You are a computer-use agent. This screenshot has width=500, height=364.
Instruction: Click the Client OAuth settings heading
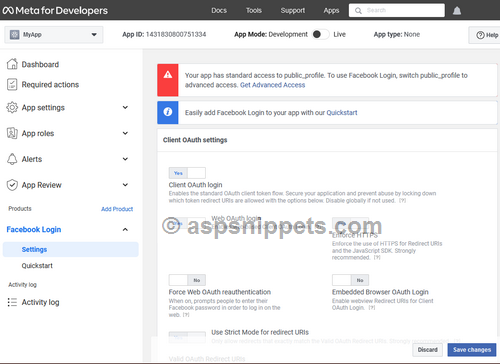195,140
